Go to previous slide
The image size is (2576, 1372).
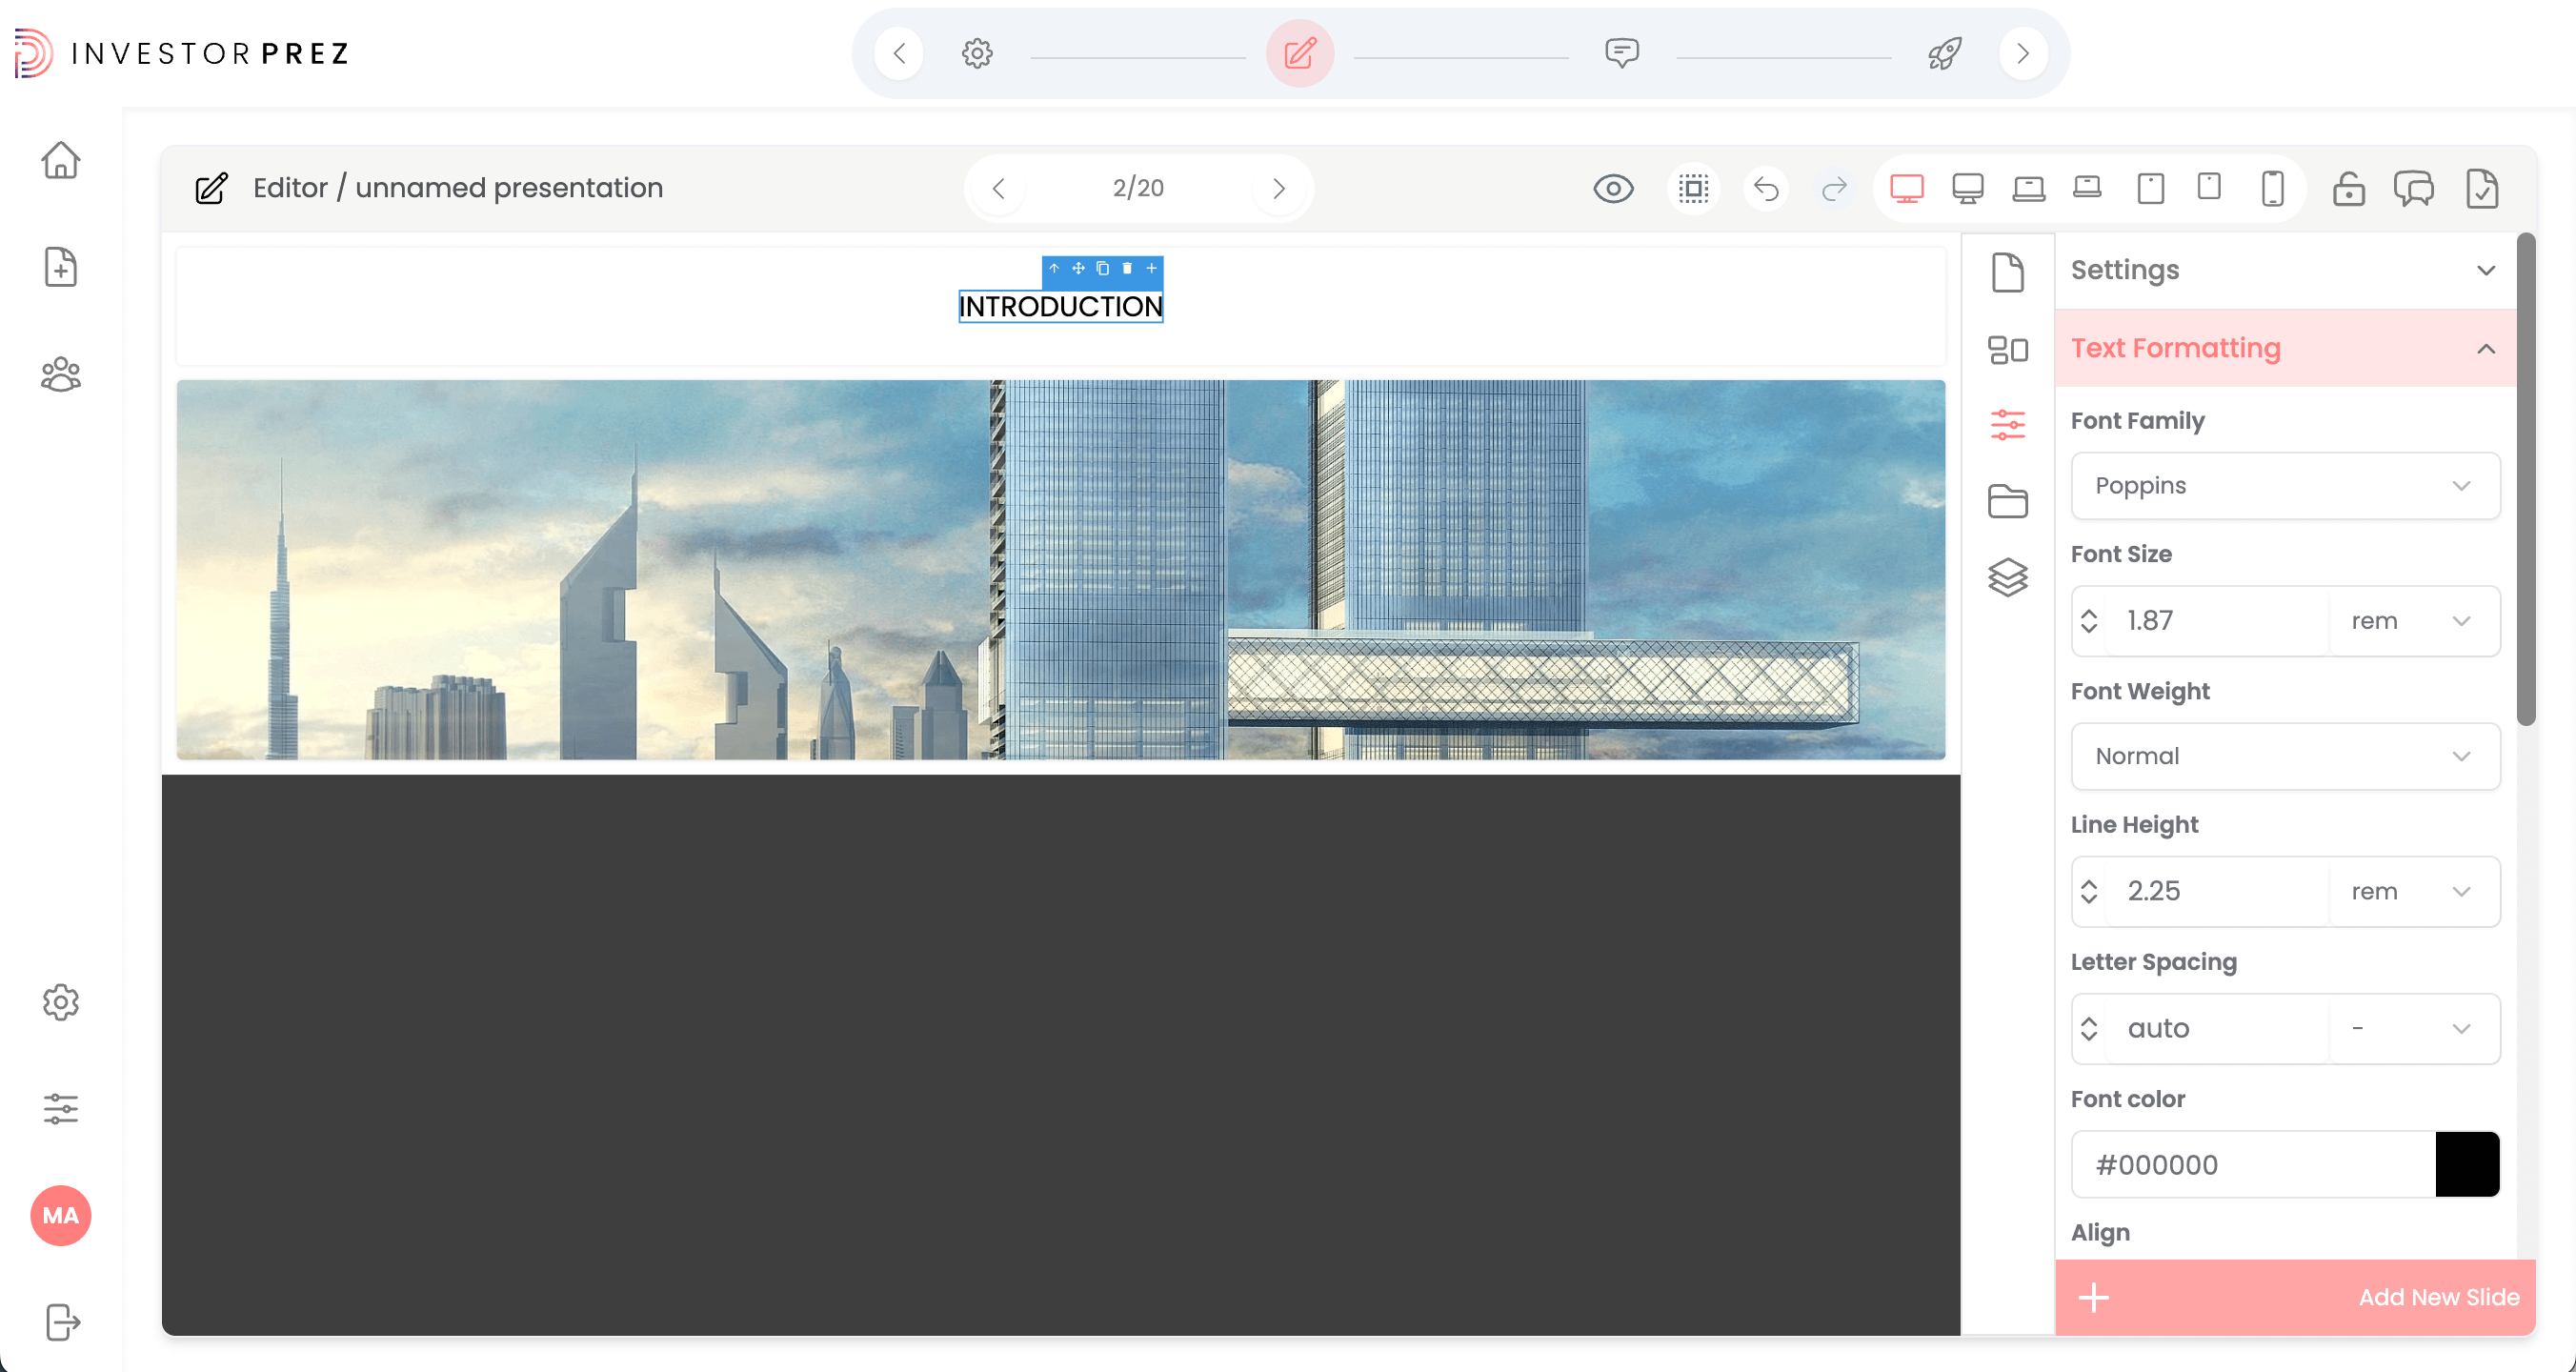(998, 188)
